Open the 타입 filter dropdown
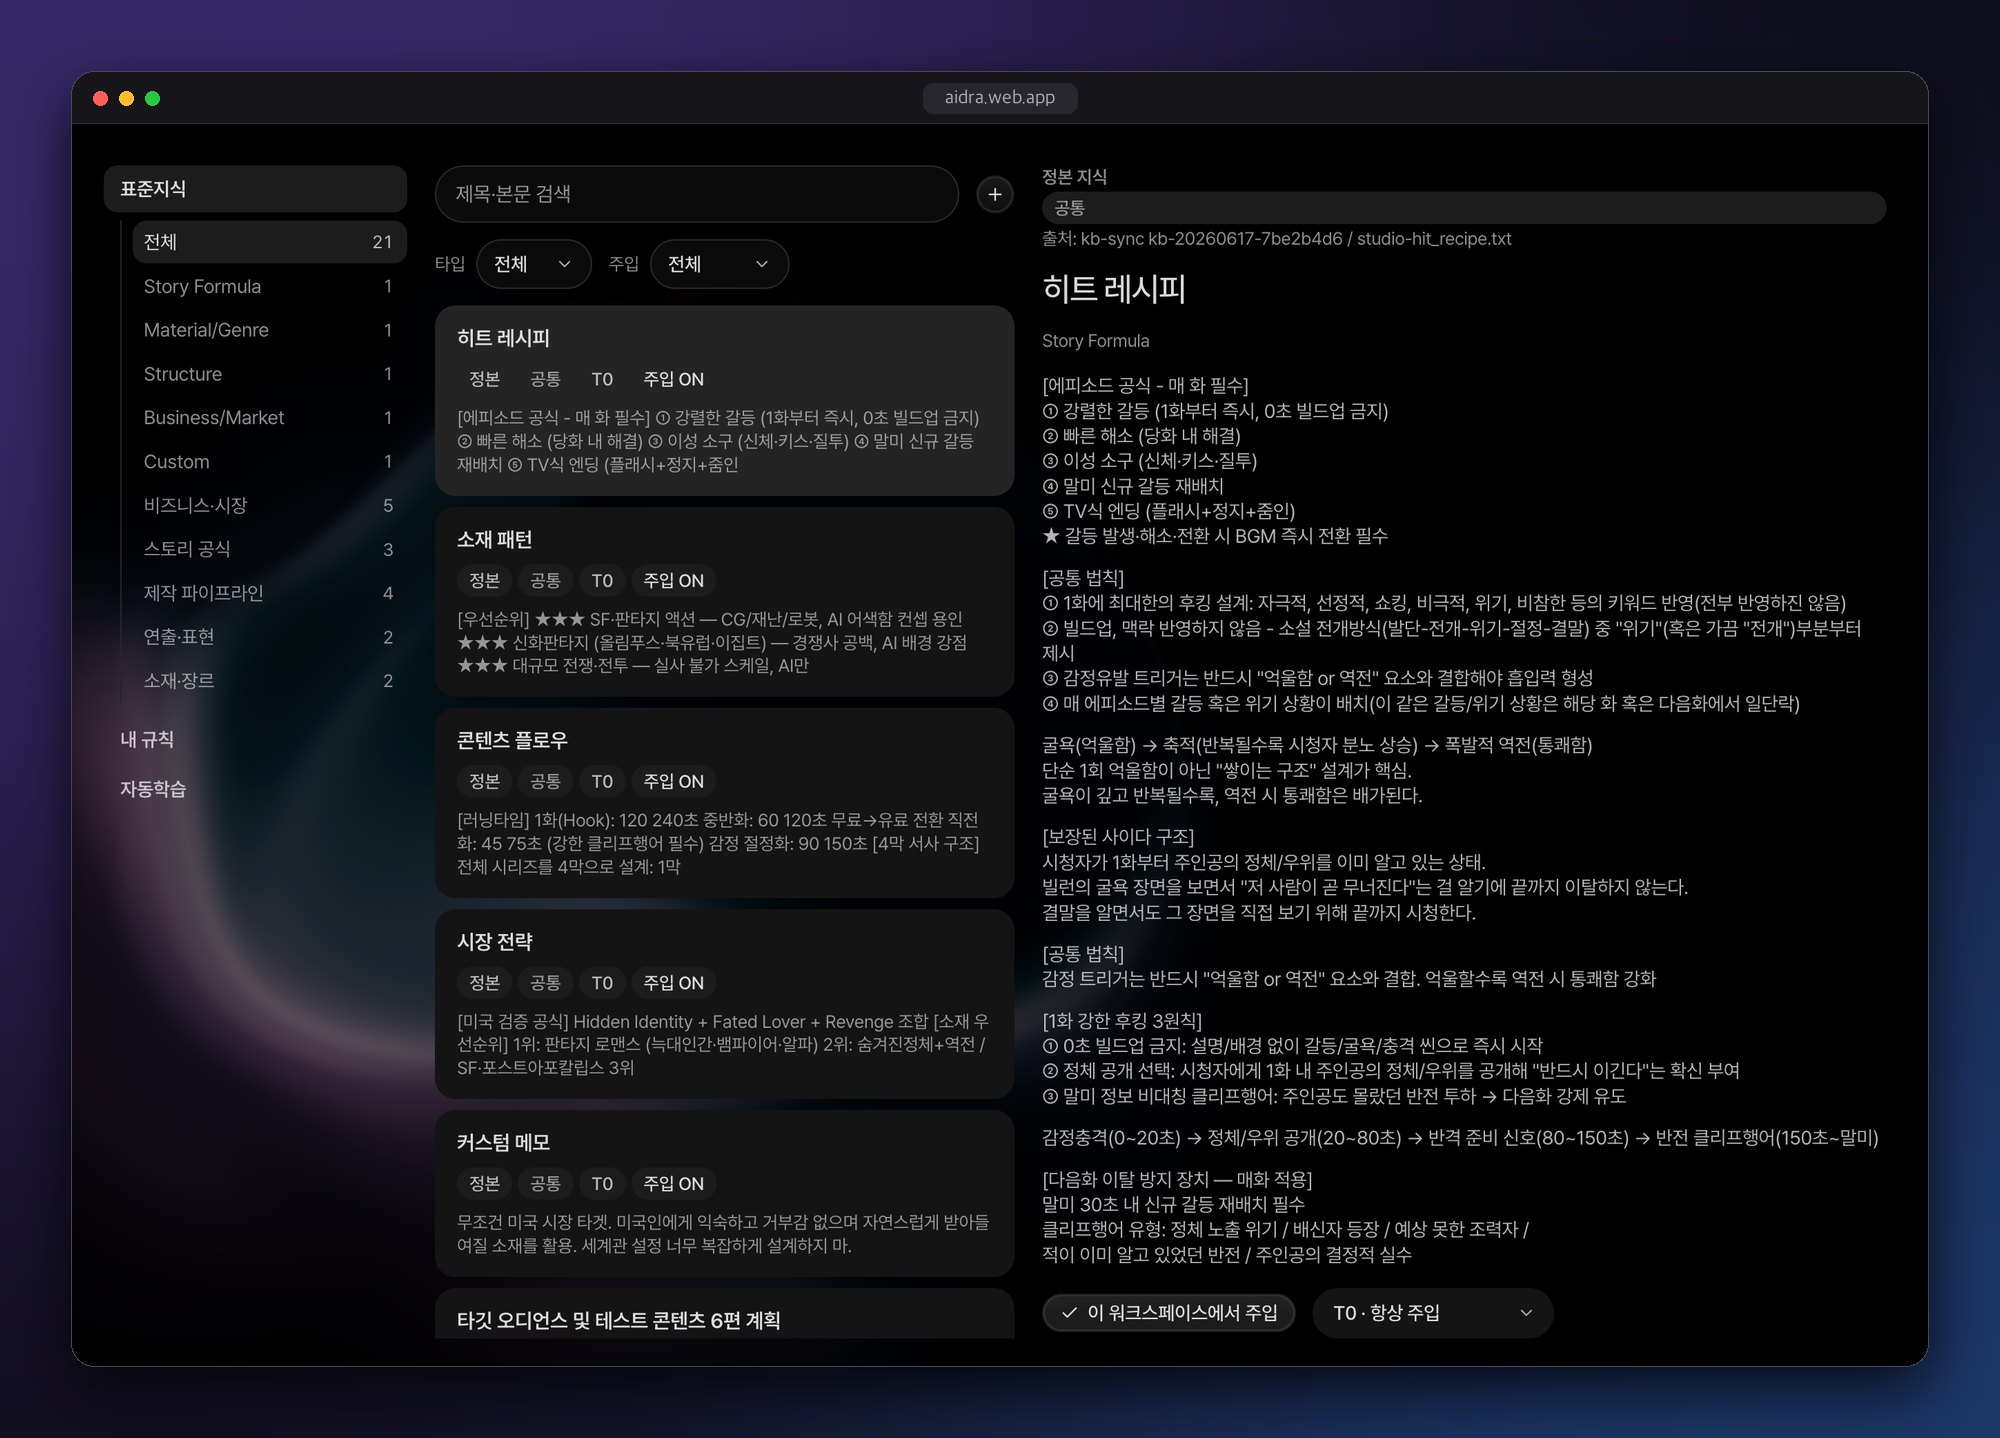 [x=533, y=264]
